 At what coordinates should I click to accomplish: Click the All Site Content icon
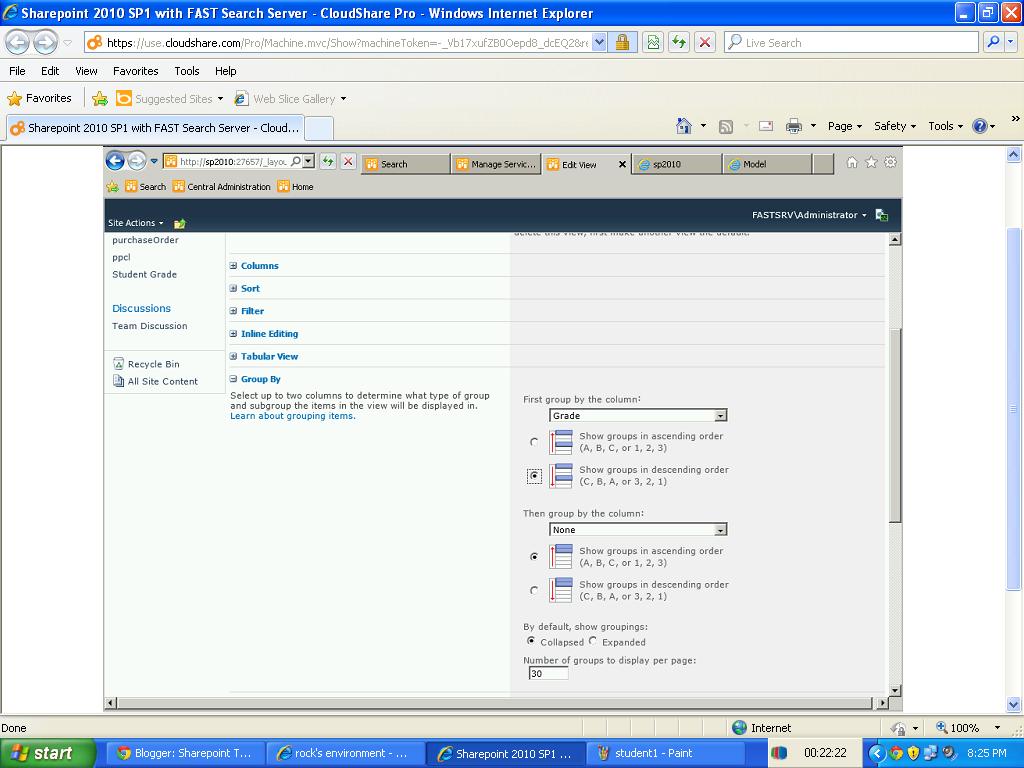(119, 381)
